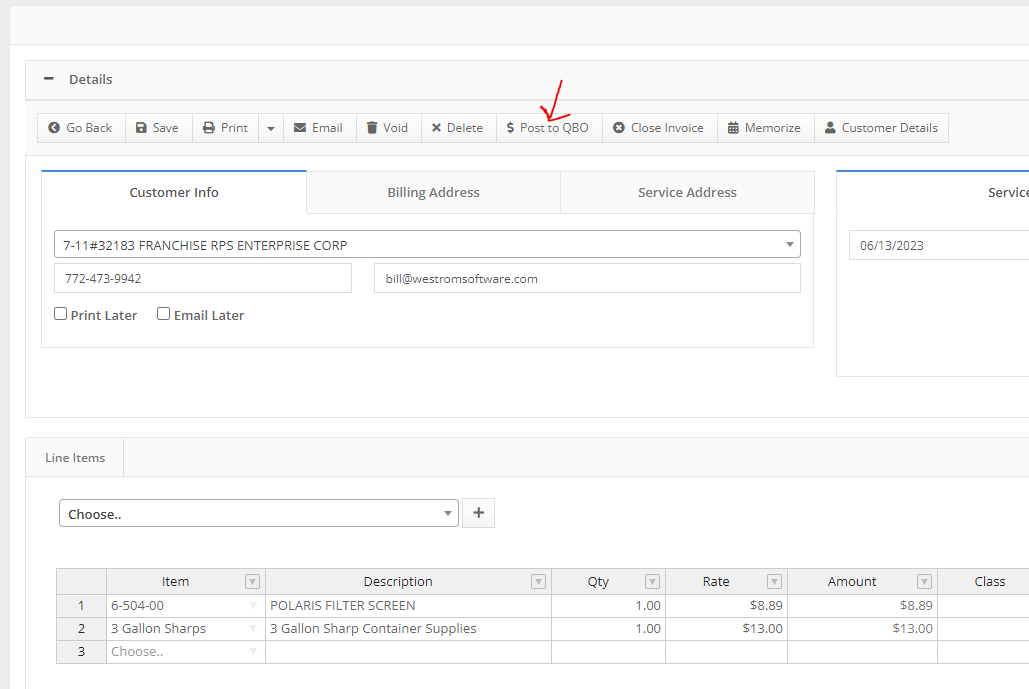Click the Email toolbar button

[319, 128]
